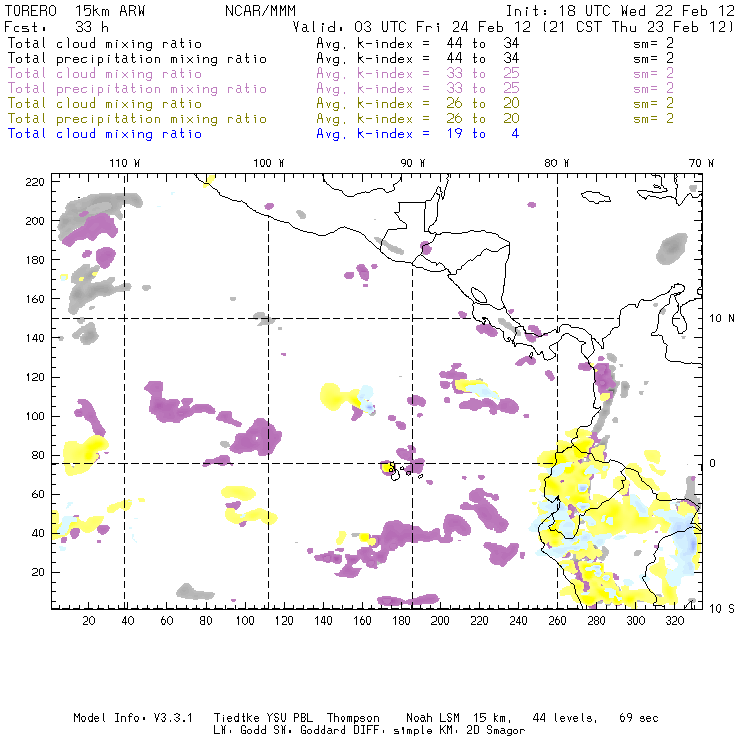The image size is (740, 740).
Task: Click the "220" tick on the vertical axis
Action: (35, 182)
